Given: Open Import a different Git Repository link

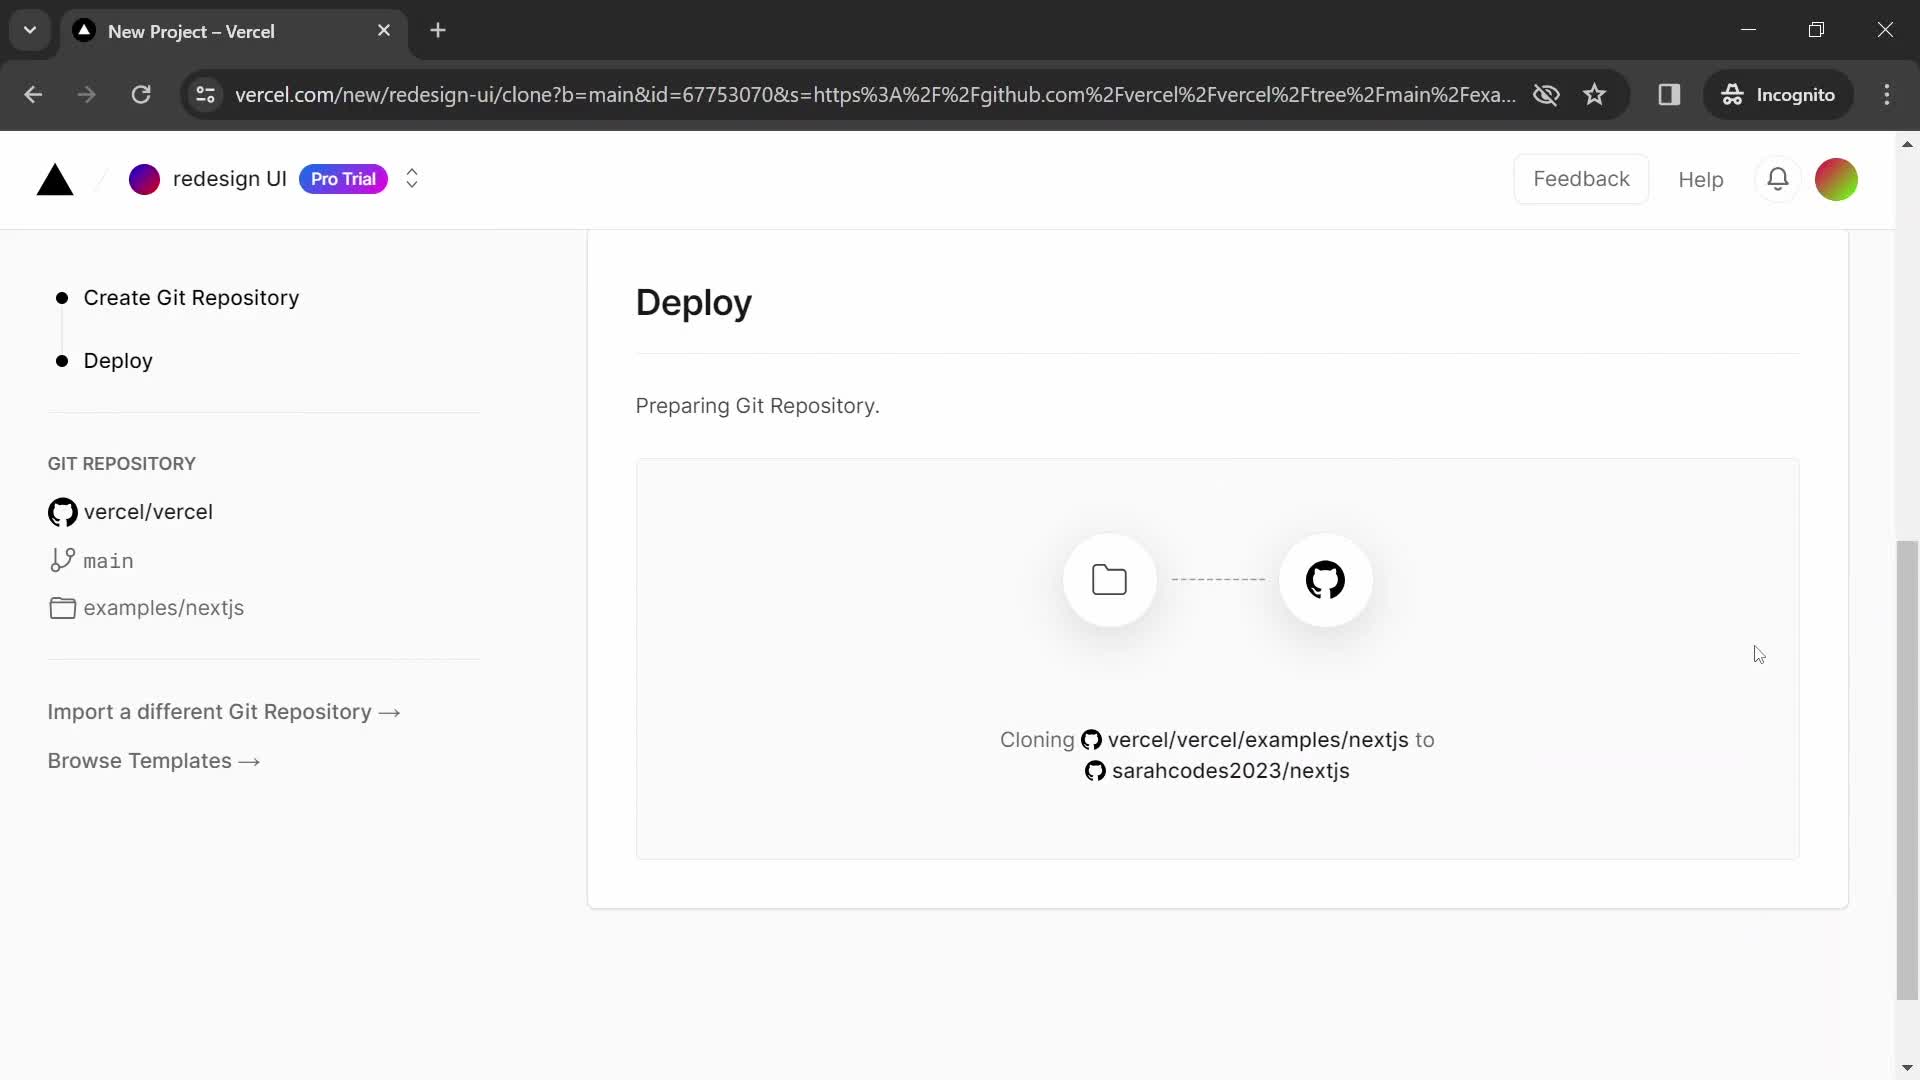Looking at the screenshot, I should click(x=225, y=711).
